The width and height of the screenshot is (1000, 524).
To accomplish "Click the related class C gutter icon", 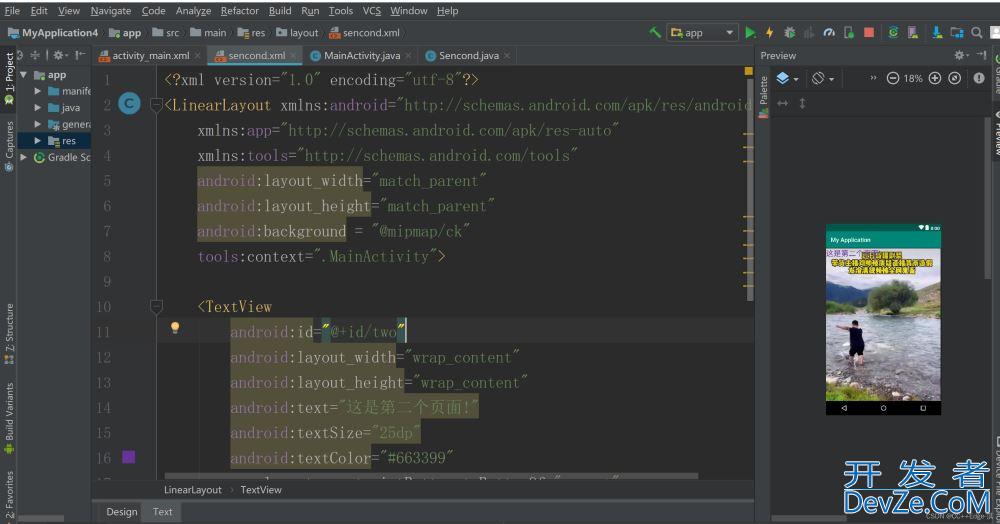I will coord(129,103).
